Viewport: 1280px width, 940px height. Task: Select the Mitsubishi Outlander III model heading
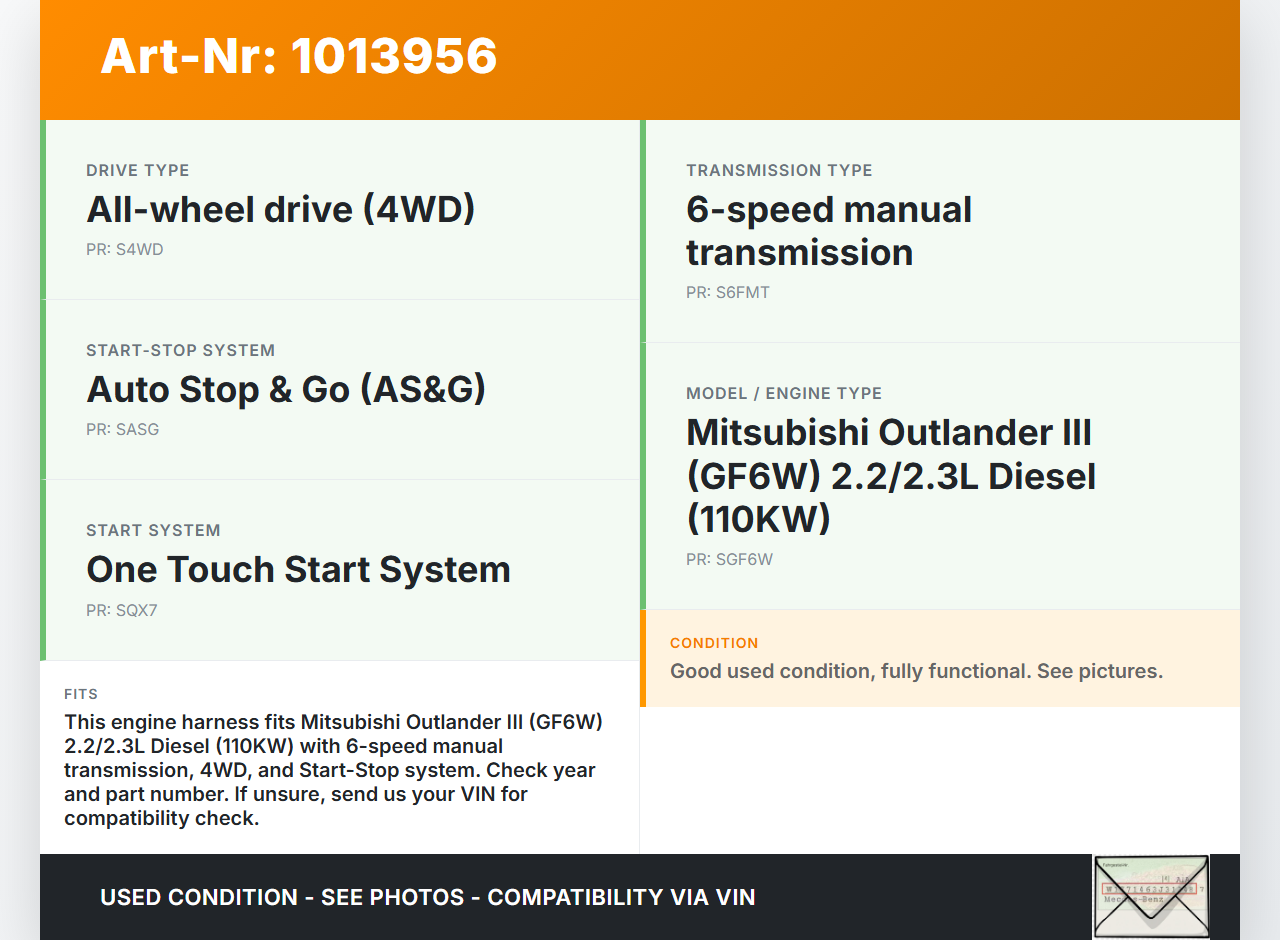click(x=890, y=475)
